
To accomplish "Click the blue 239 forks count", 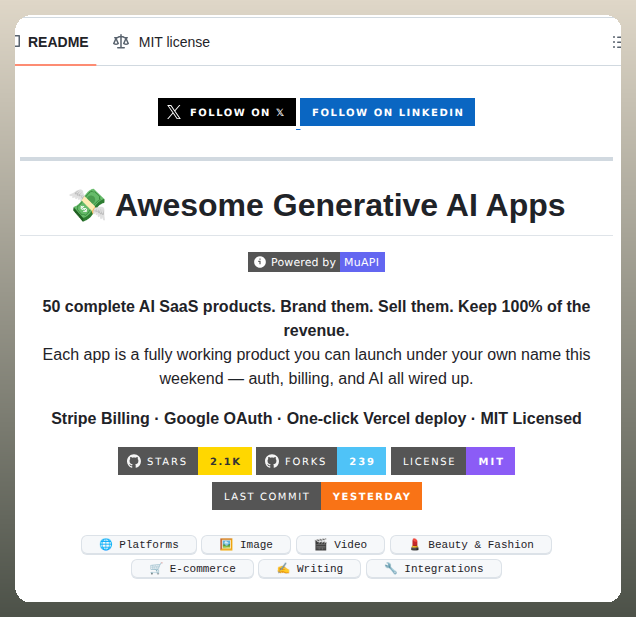I will 361,461.
